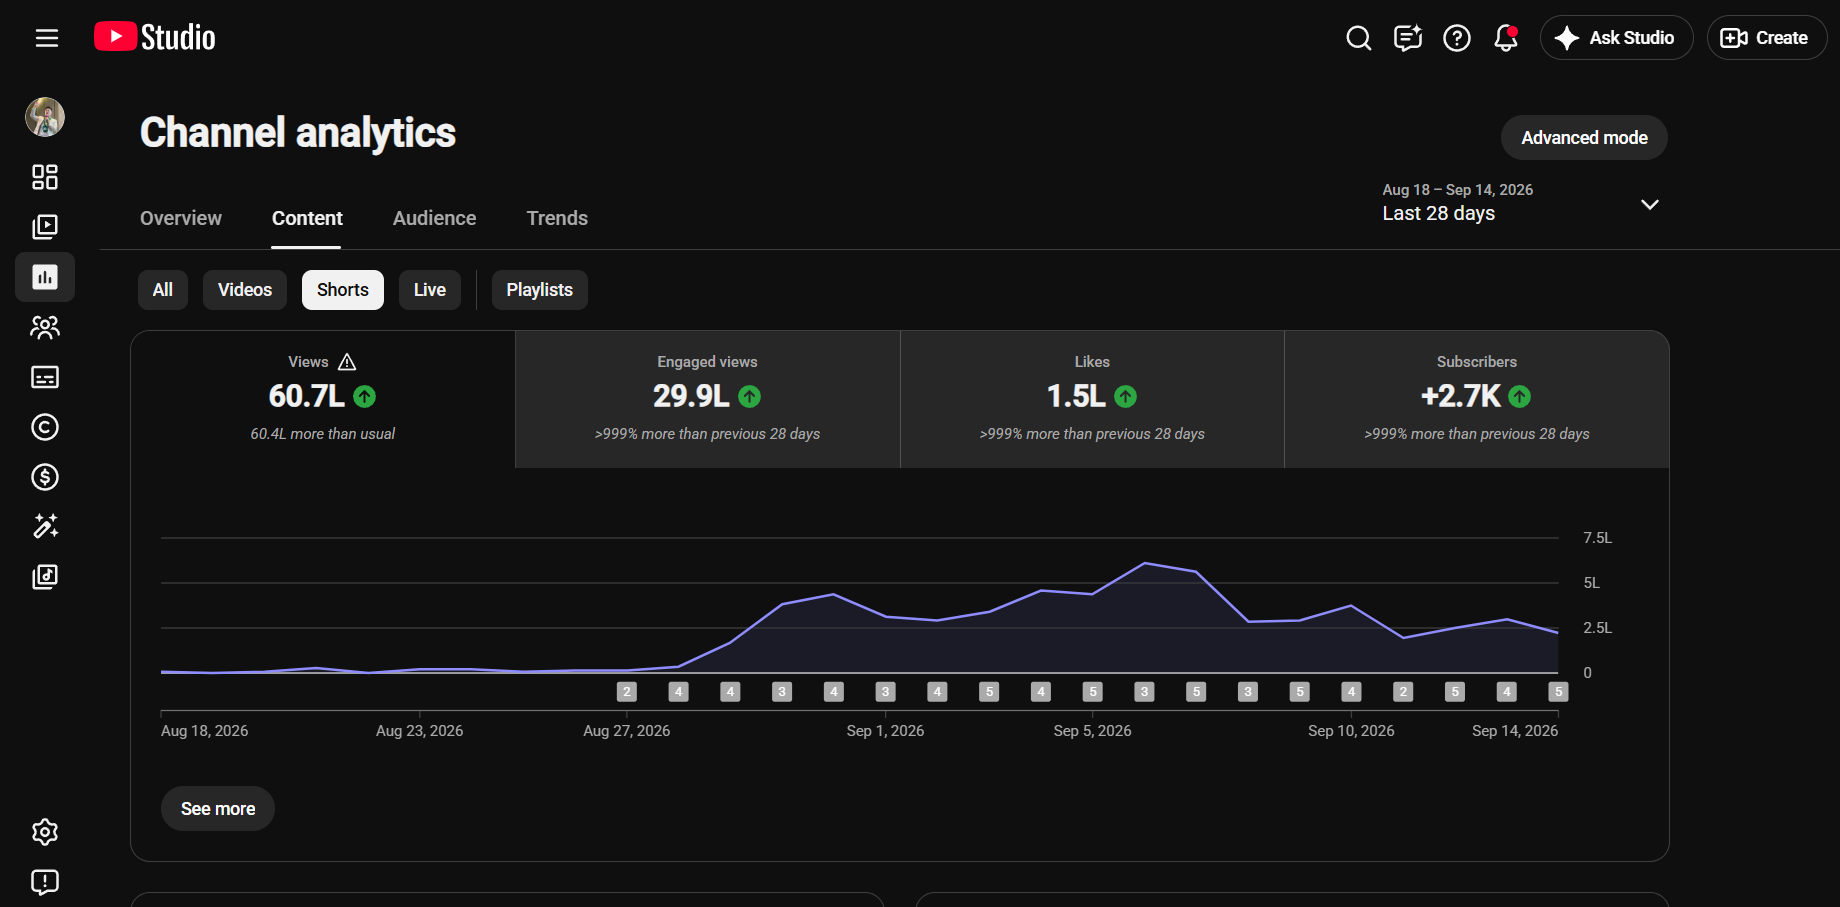
Task: Open Copyright icon in sidebar
Action: coord(45,427)
